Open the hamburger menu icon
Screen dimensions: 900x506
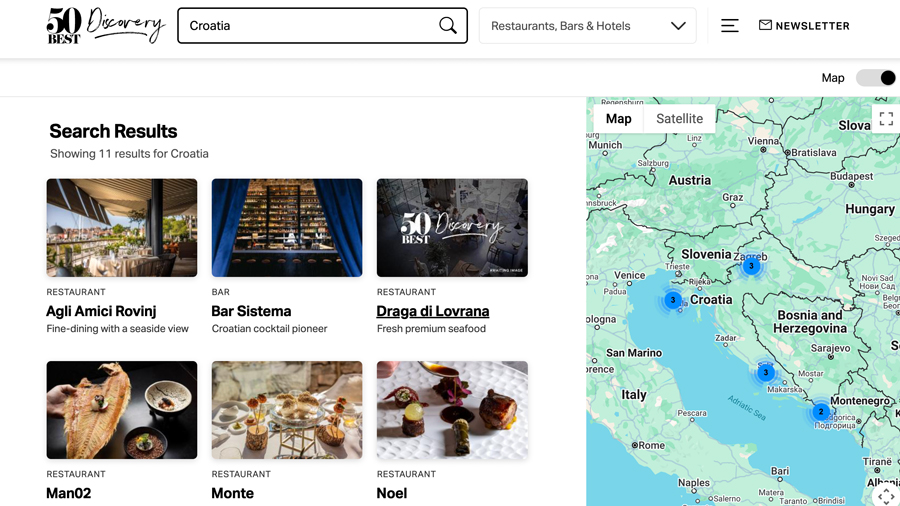(x=730, y=26)
